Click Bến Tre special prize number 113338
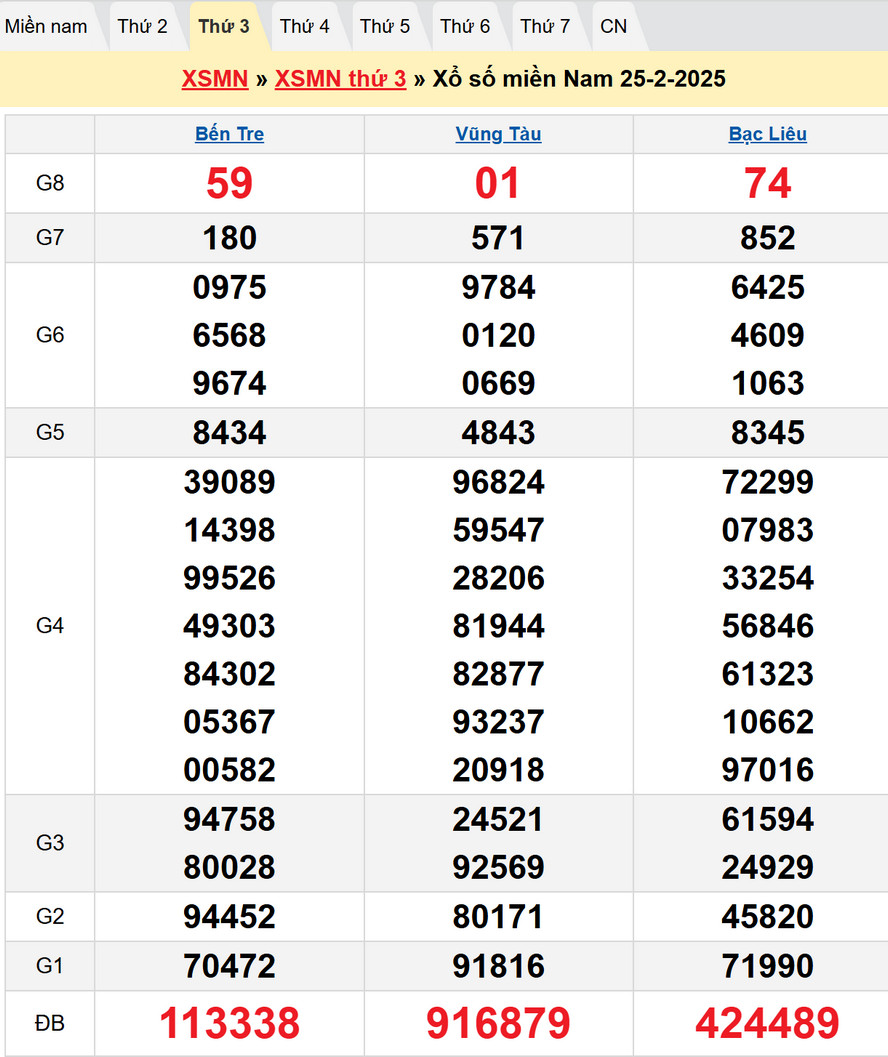The height and width of the screenshot is (1057, 888). point(229,1023)
